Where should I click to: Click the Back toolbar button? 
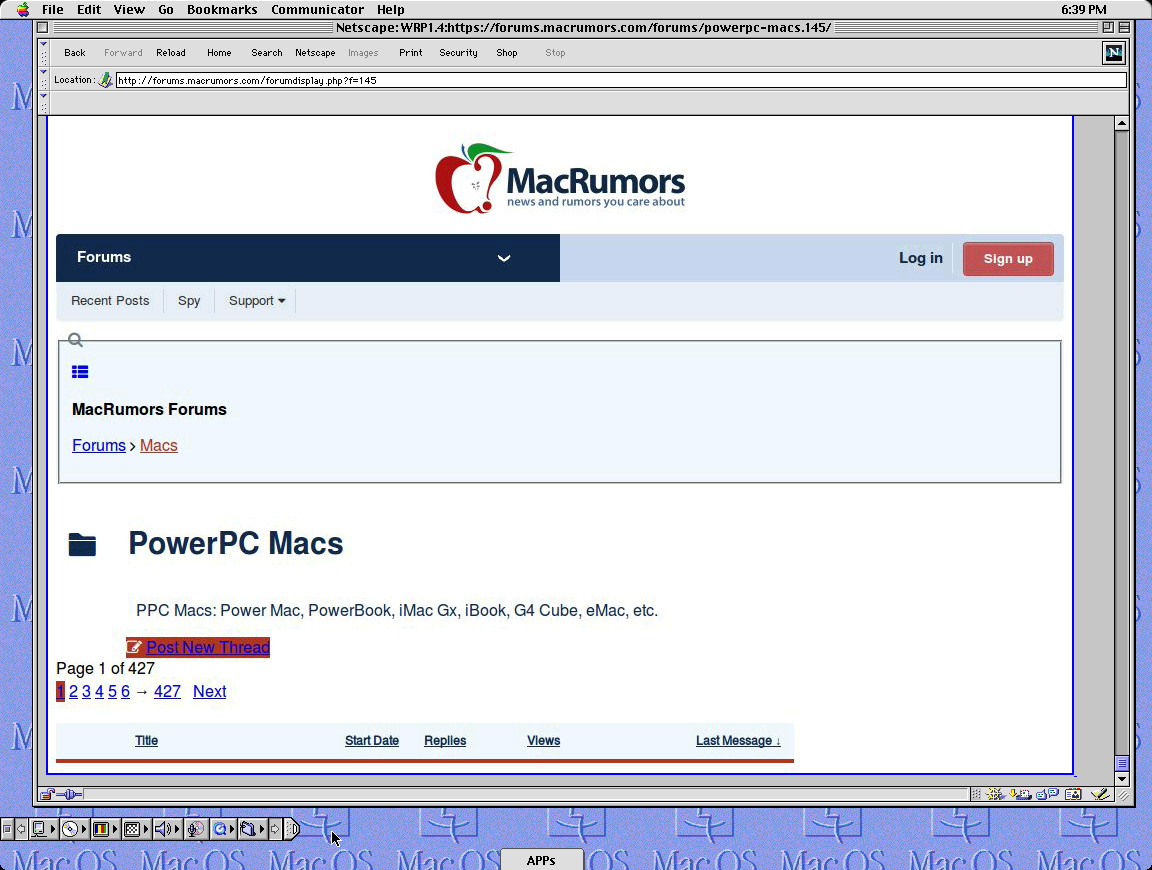[74, 53]
